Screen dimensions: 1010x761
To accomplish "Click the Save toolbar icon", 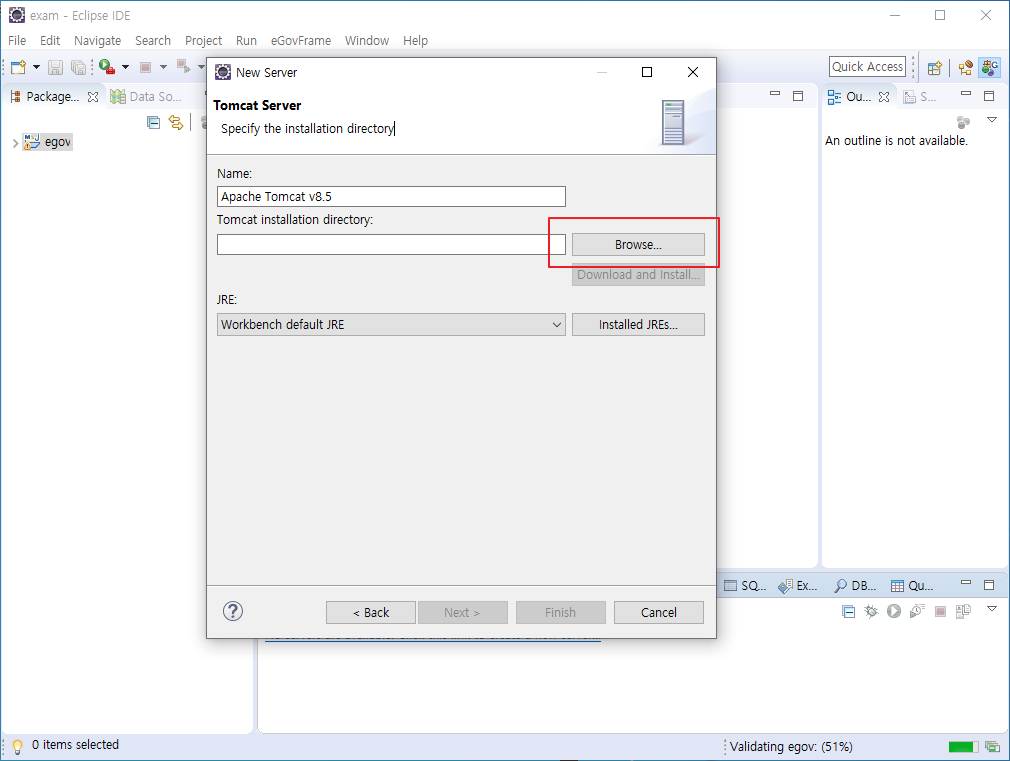I will 55,67.
